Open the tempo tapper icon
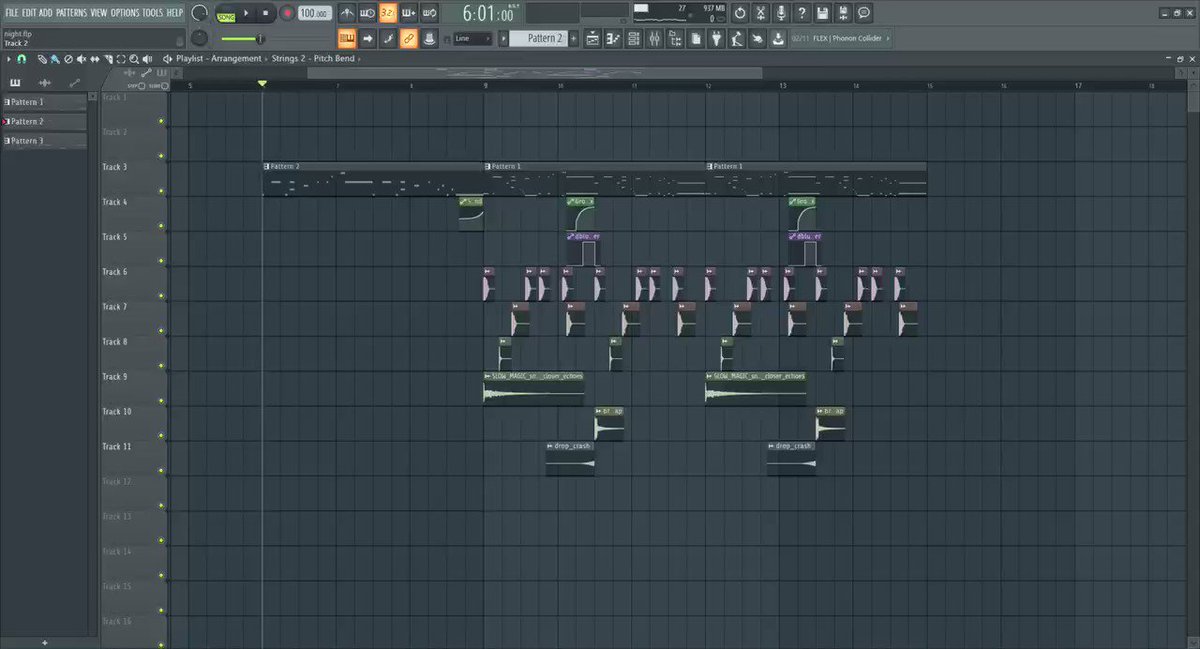The image size is (1200, 649). pyautogui.click(x=737, y=38)
